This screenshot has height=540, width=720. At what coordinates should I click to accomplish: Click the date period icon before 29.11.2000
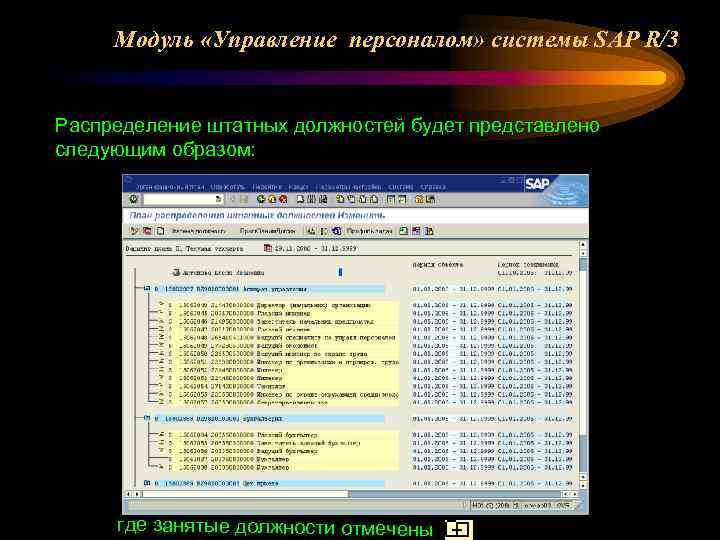[x=267, y=248]
